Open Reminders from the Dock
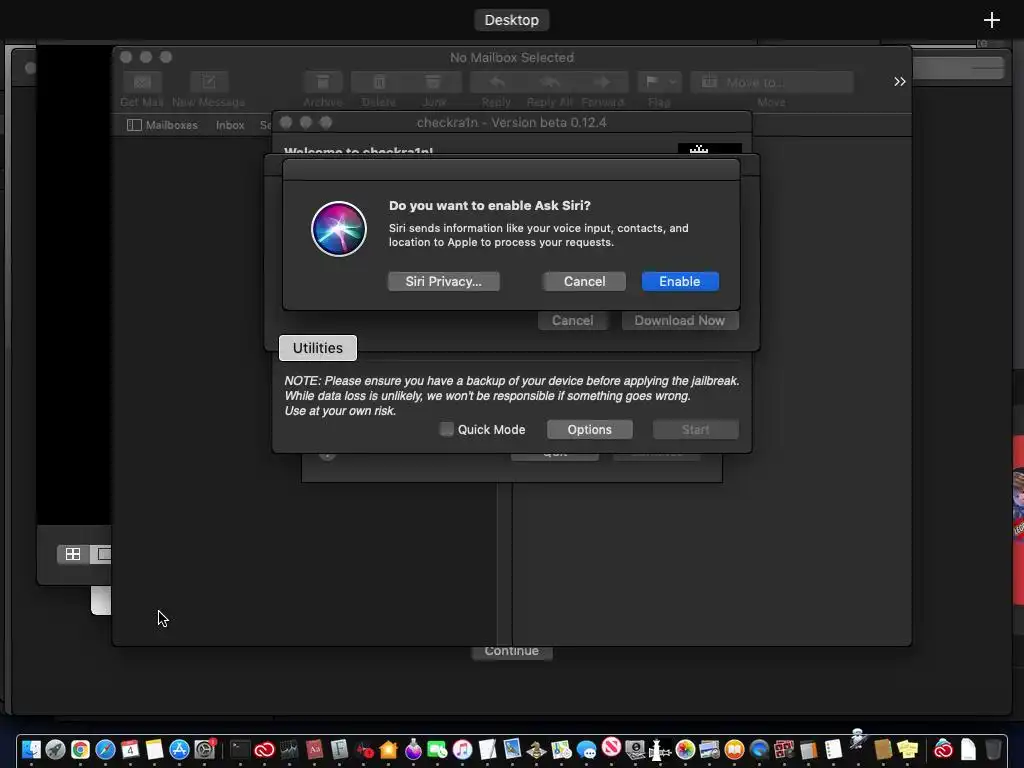The width and height of the screenshot is (1024, 768). tap(833, 749)
